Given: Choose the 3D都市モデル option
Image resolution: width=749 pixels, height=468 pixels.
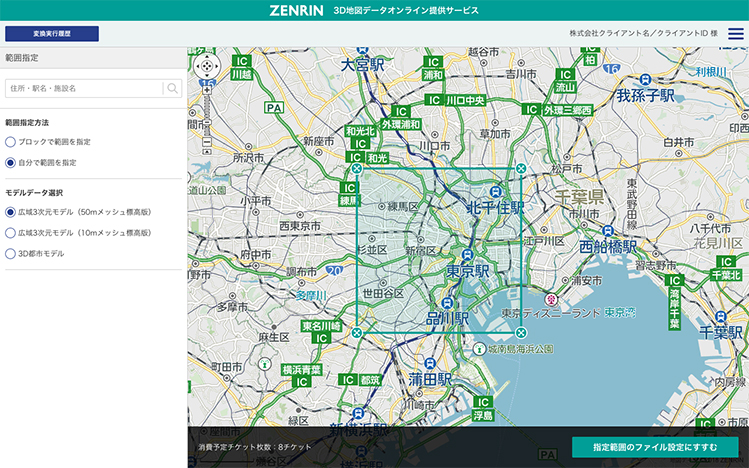Looking at the screenshot, I should coord(11,254).
